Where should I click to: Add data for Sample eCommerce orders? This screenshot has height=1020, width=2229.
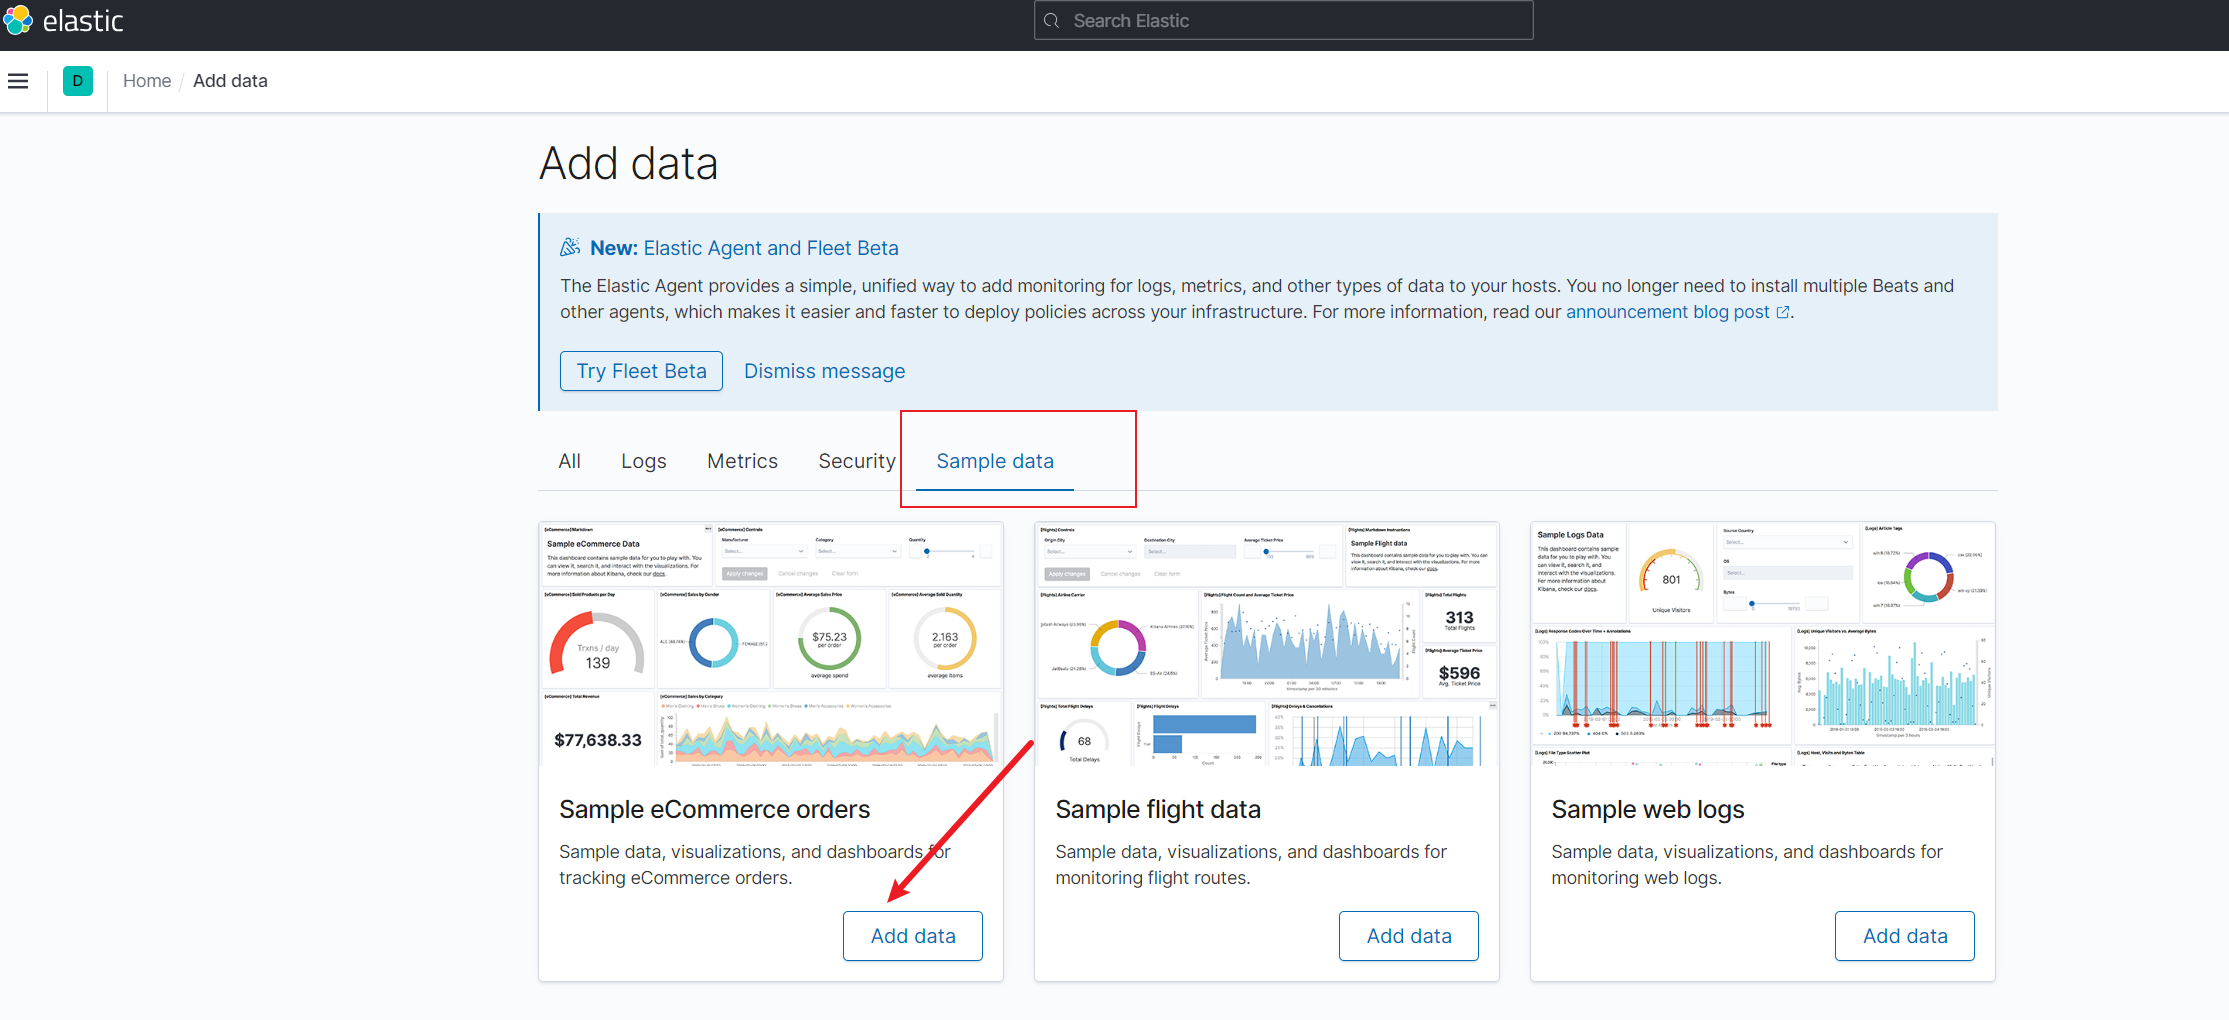click(912, 936)
